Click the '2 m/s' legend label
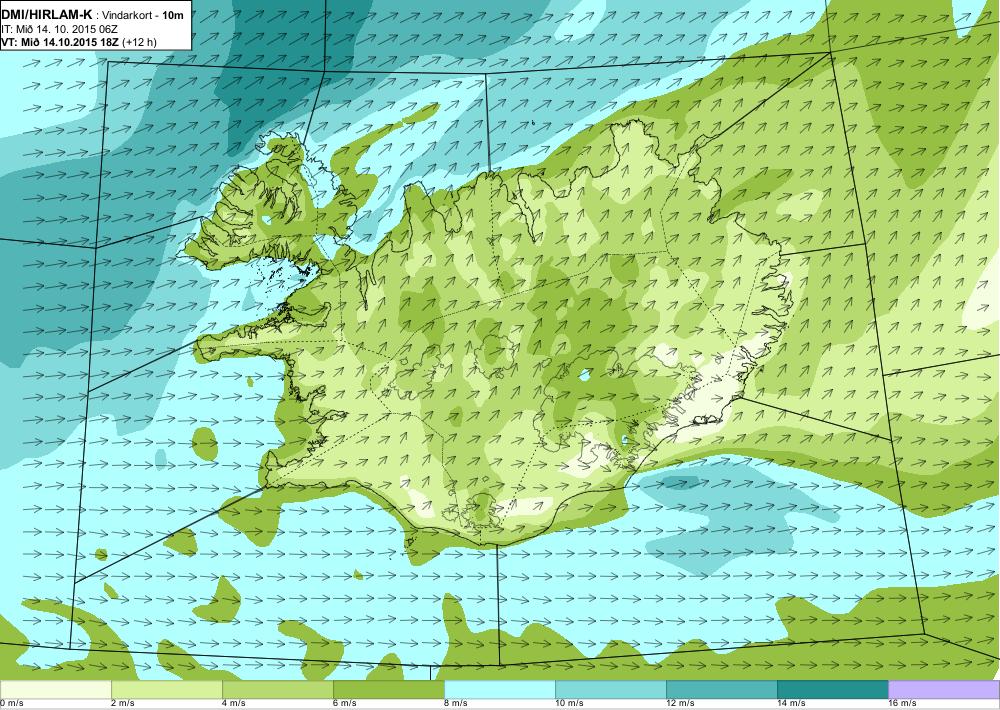Image resolution: width=1000 pixels, height=710 pixels. click(x=124, y=704)
